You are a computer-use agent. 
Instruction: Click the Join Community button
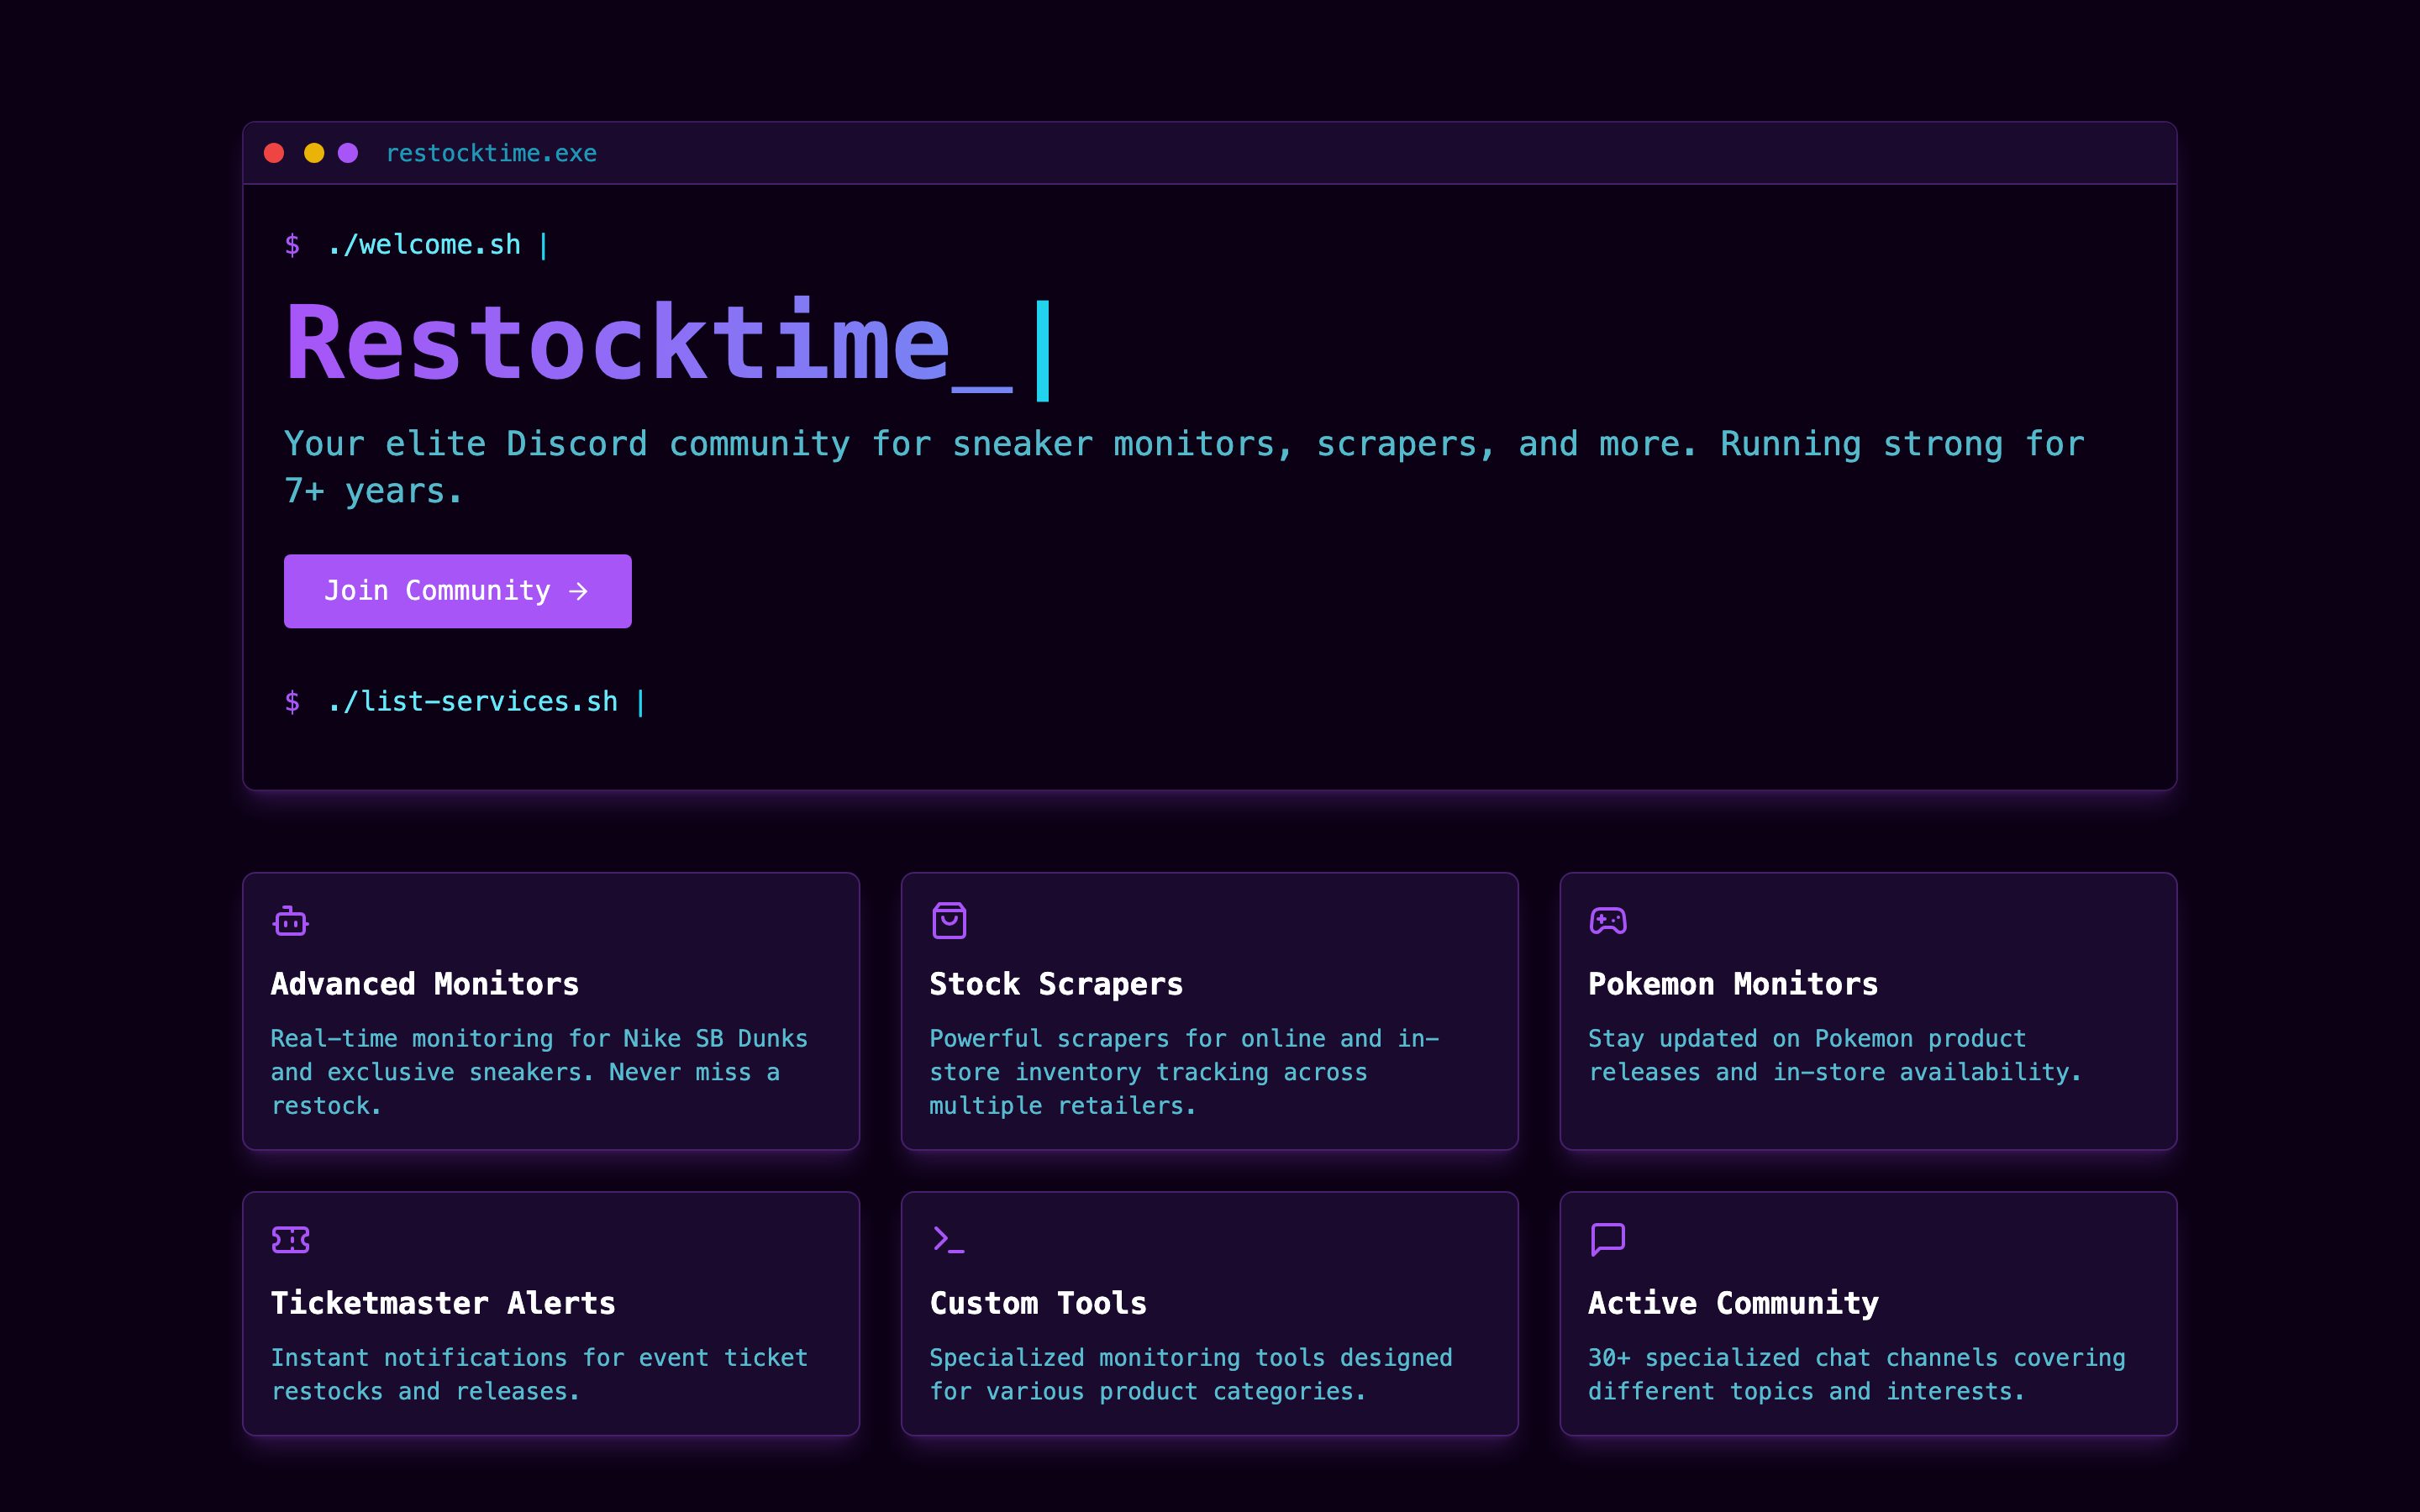tap(457, 591)
